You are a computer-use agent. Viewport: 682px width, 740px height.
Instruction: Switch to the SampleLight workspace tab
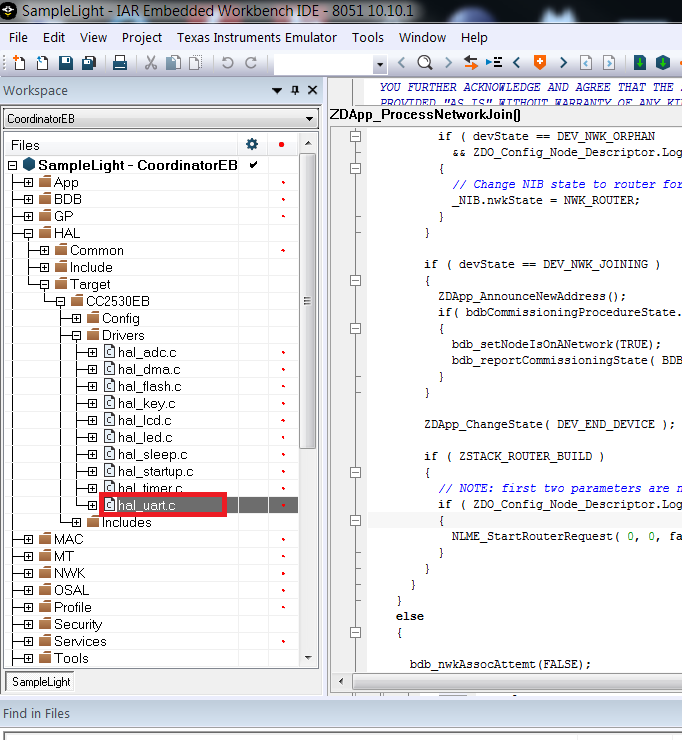click(x=41, y=681)
